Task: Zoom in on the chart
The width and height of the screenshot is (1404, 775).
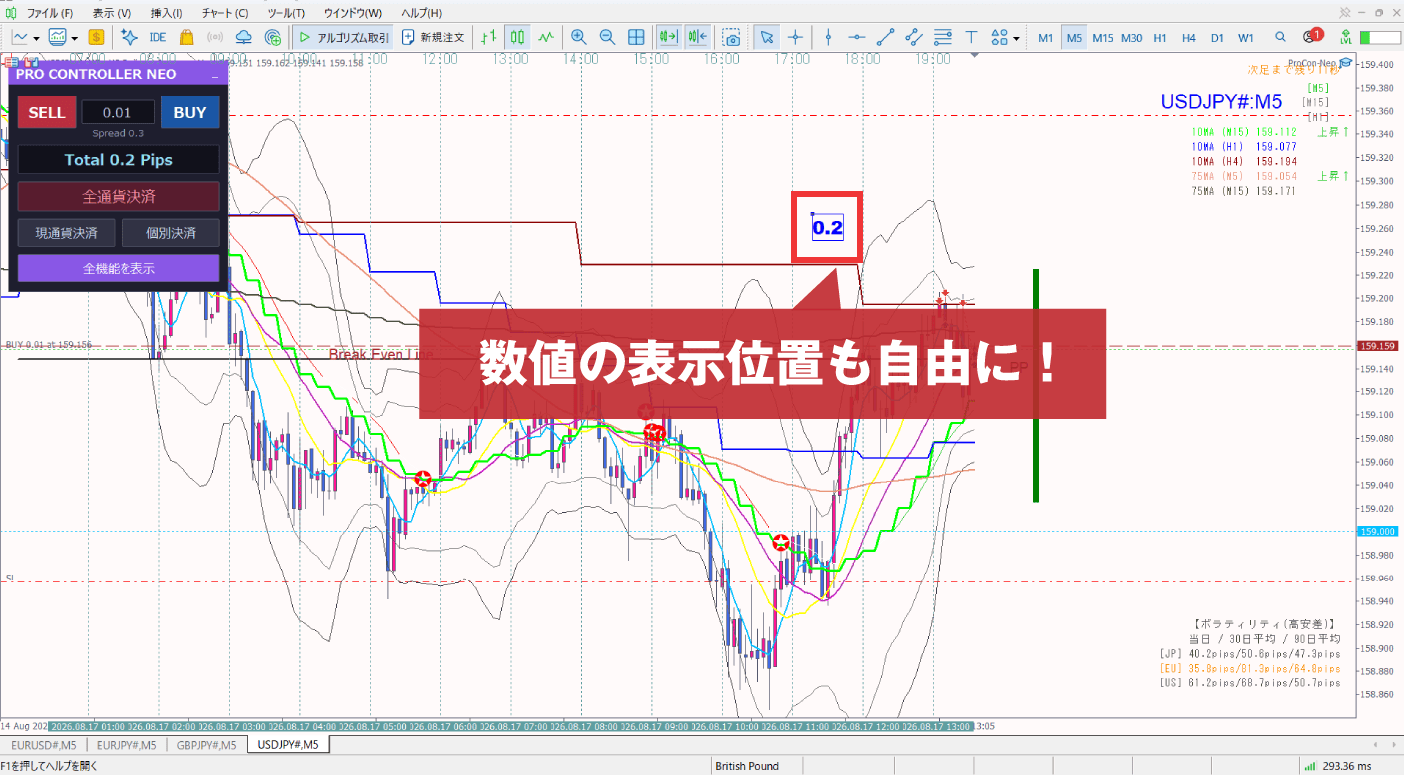Action: click(578, 37)
